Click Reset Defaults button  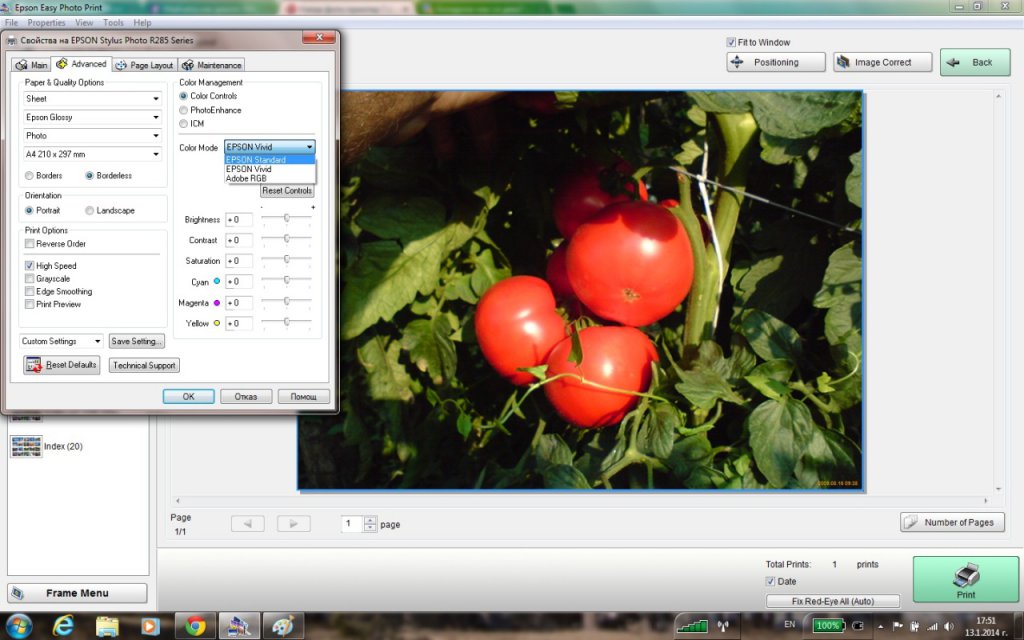tap(62, 365)
